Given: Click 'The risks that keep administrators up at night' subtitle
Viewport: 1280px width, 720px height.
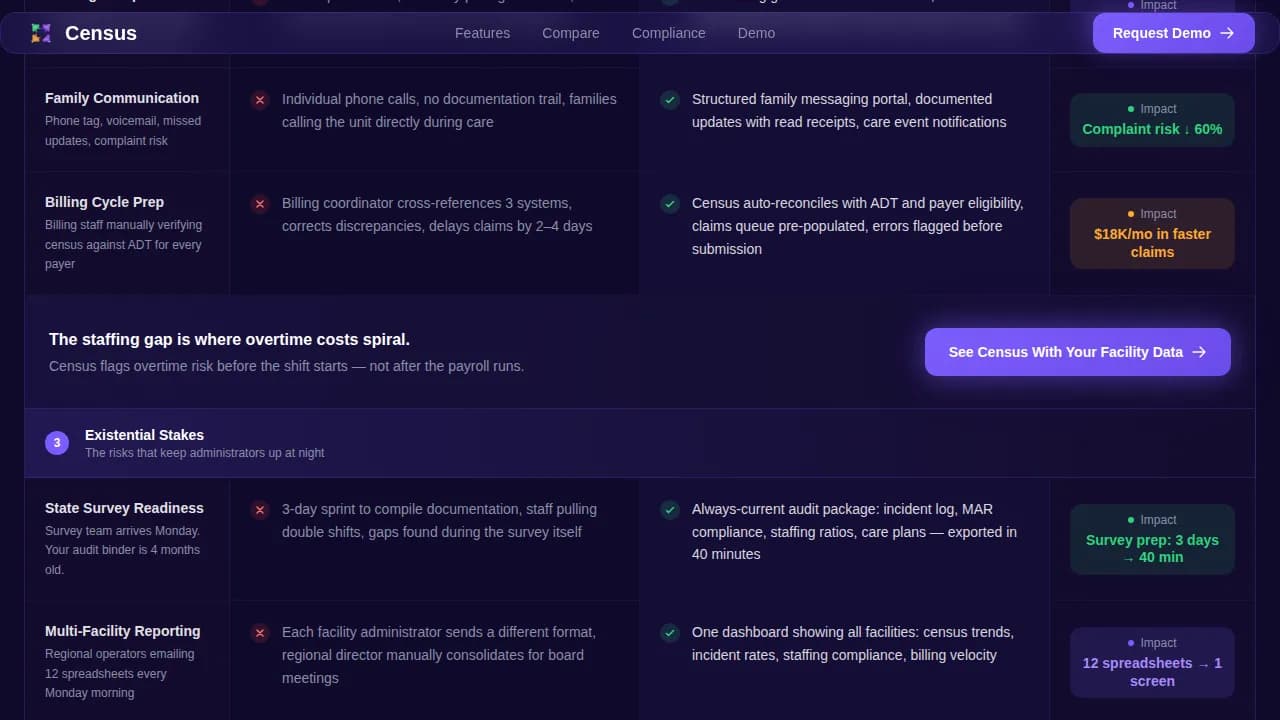Looking at the screenshot, I should [204, 453].
